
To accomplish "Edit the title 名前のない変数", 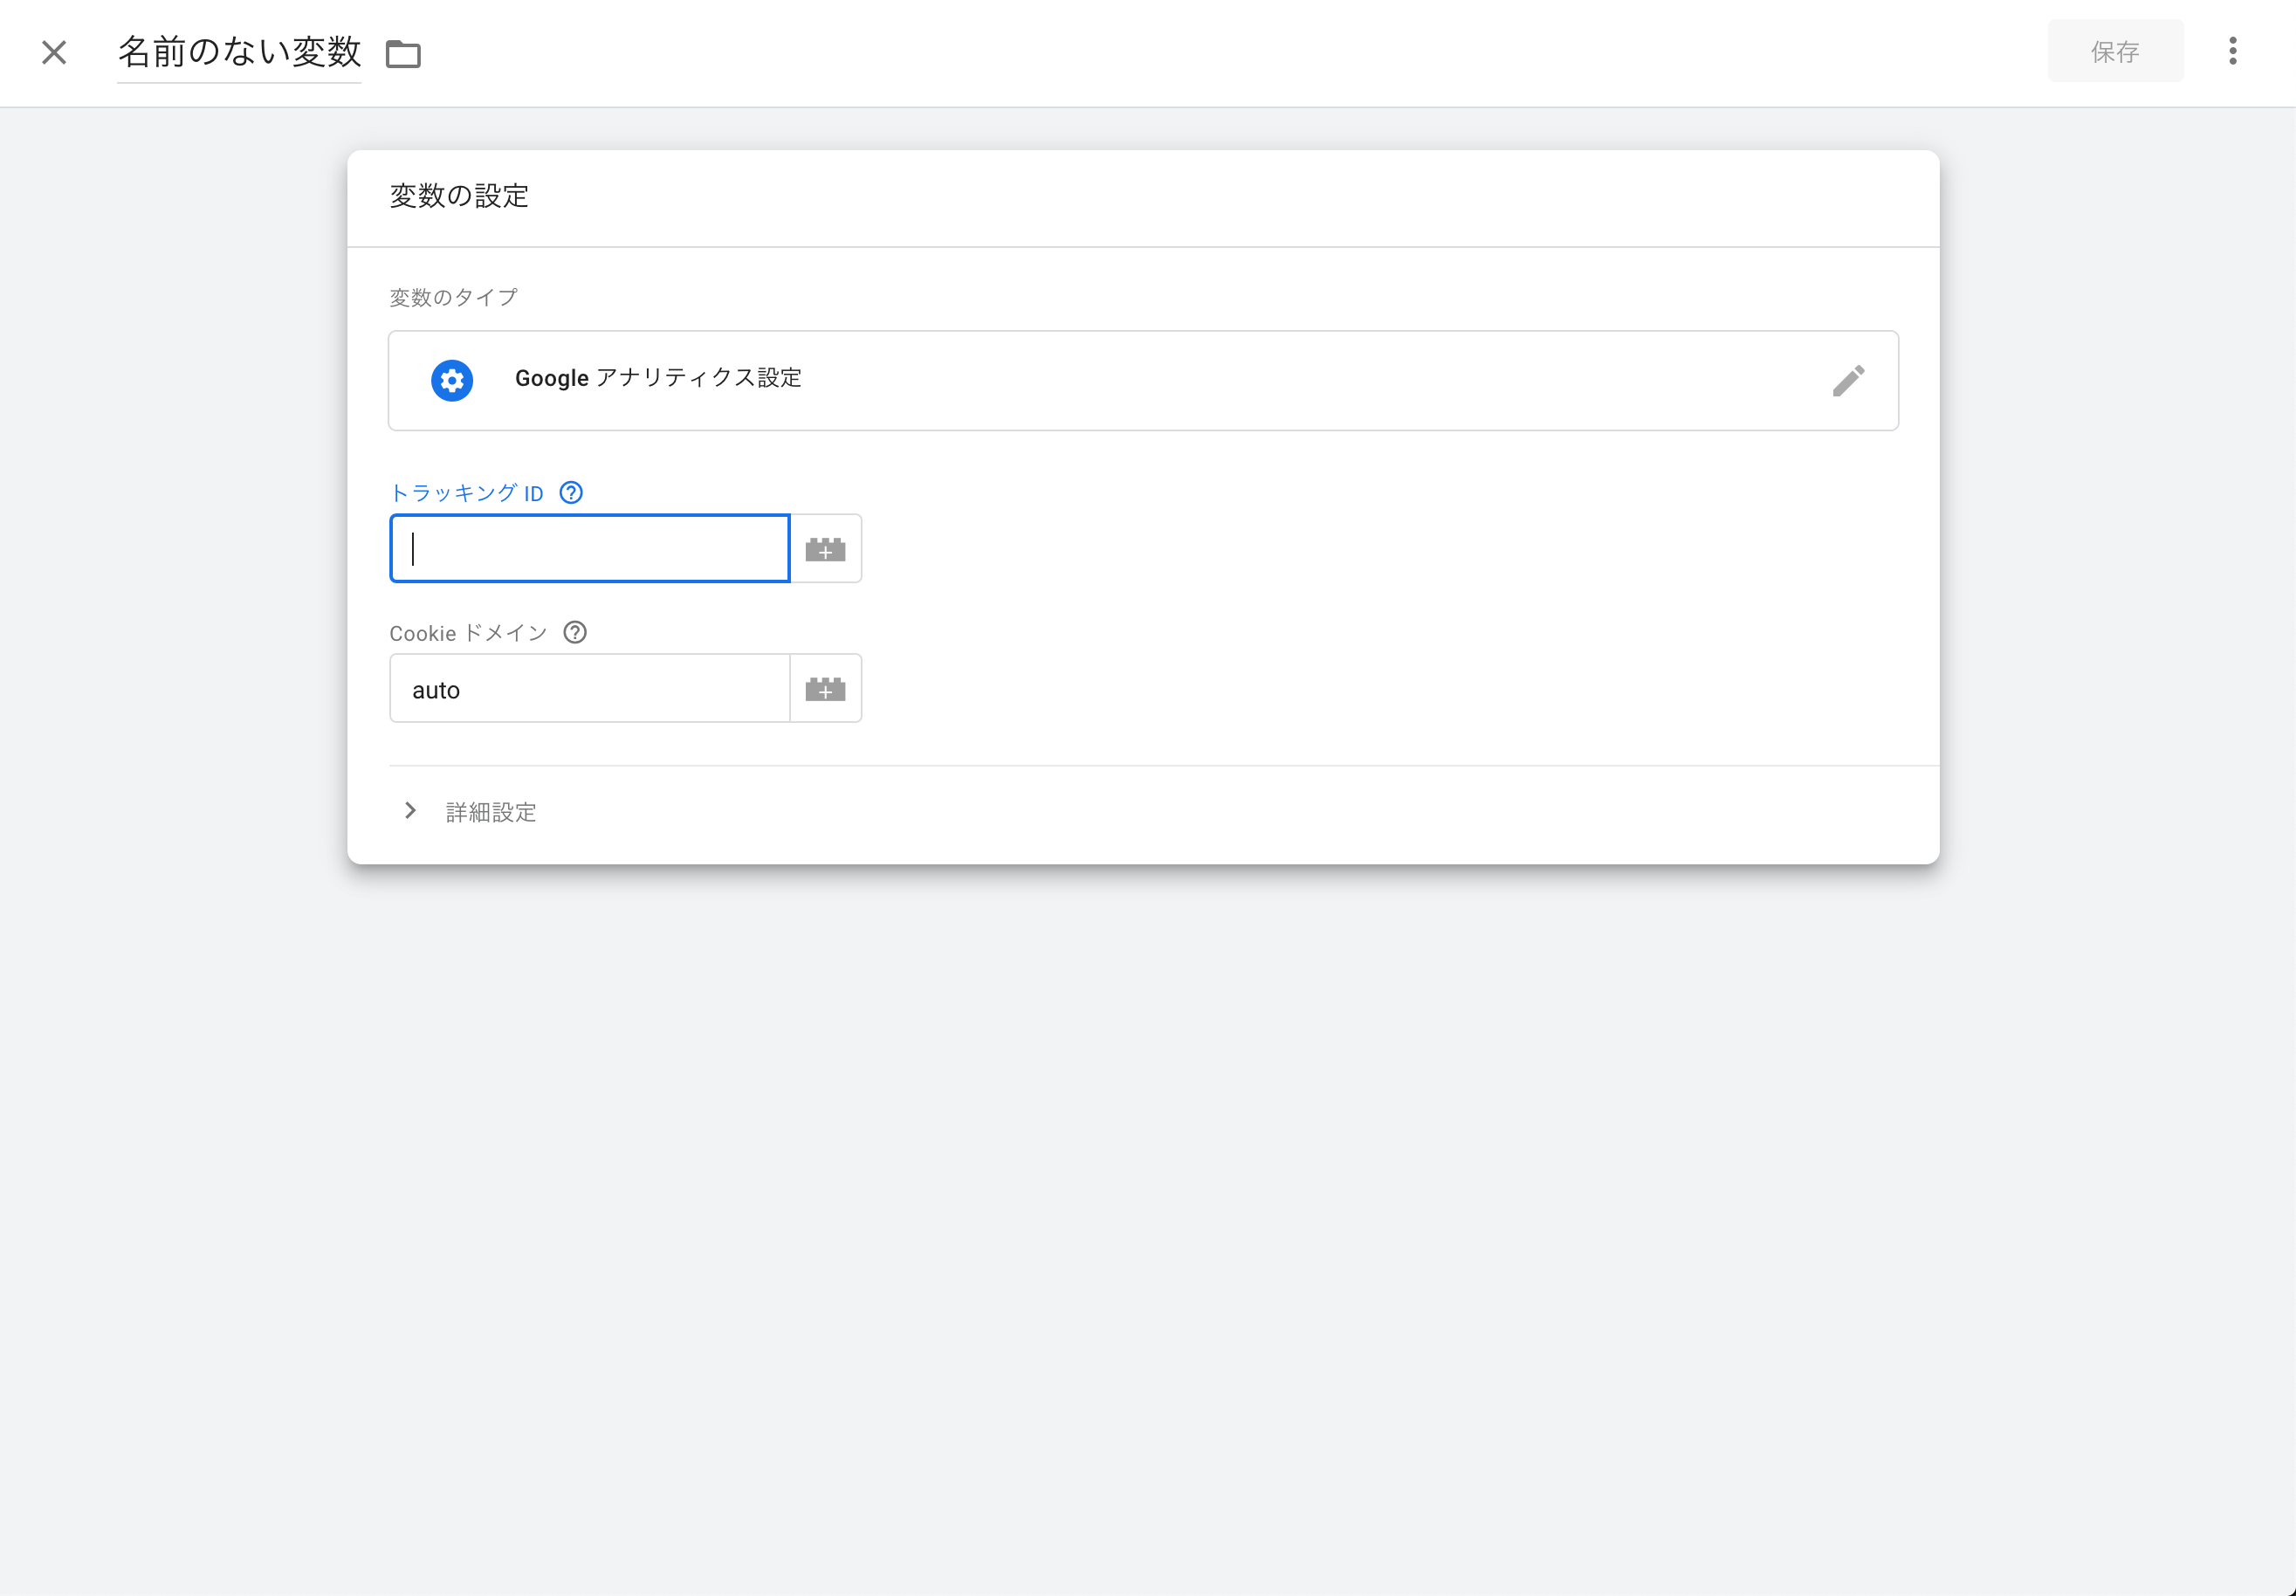I will click(x=239, y=52).
